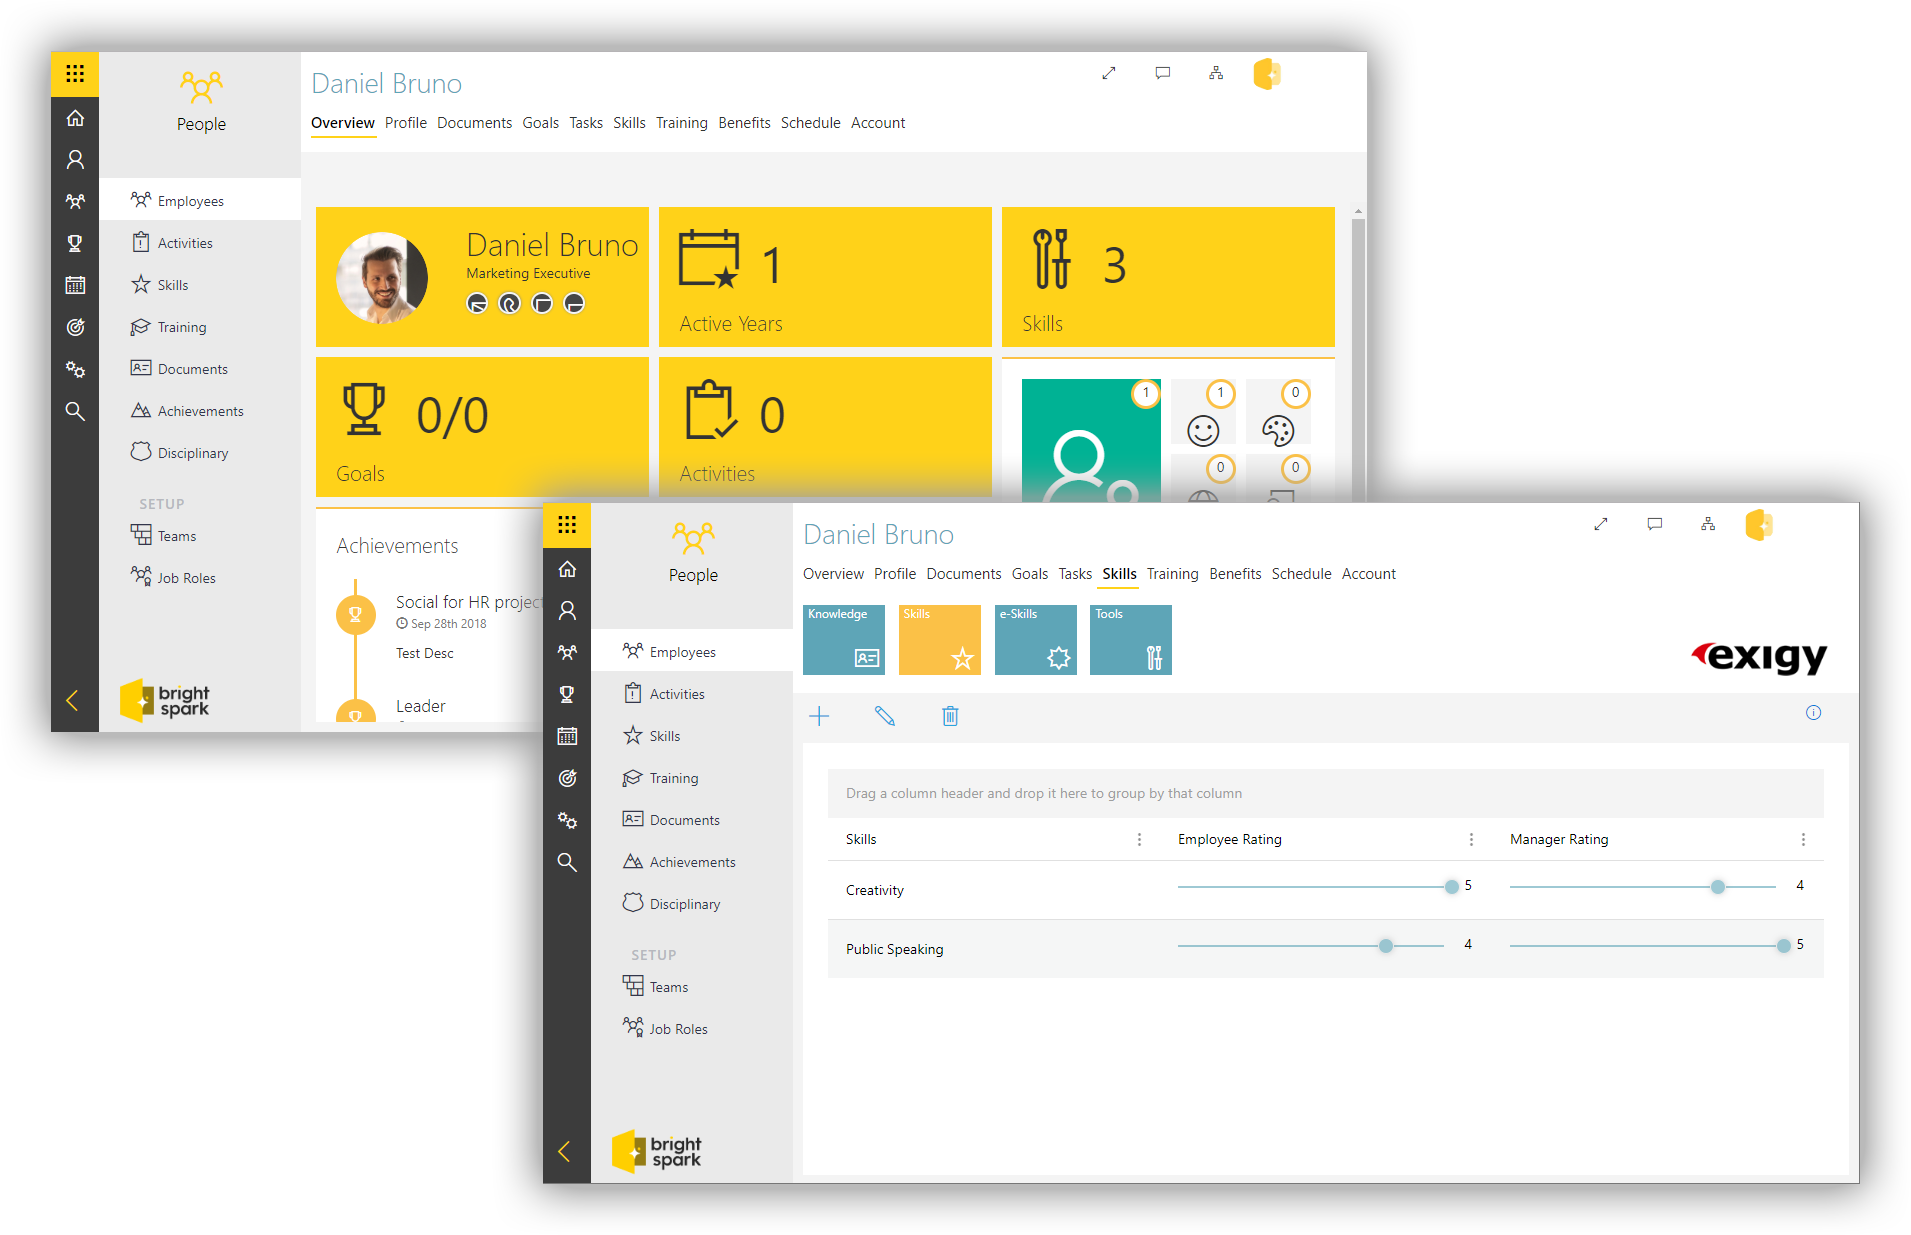Screen dimensions: 1911x1235
Task: Switch to Profile tab in back window
Action: [405, 123]
